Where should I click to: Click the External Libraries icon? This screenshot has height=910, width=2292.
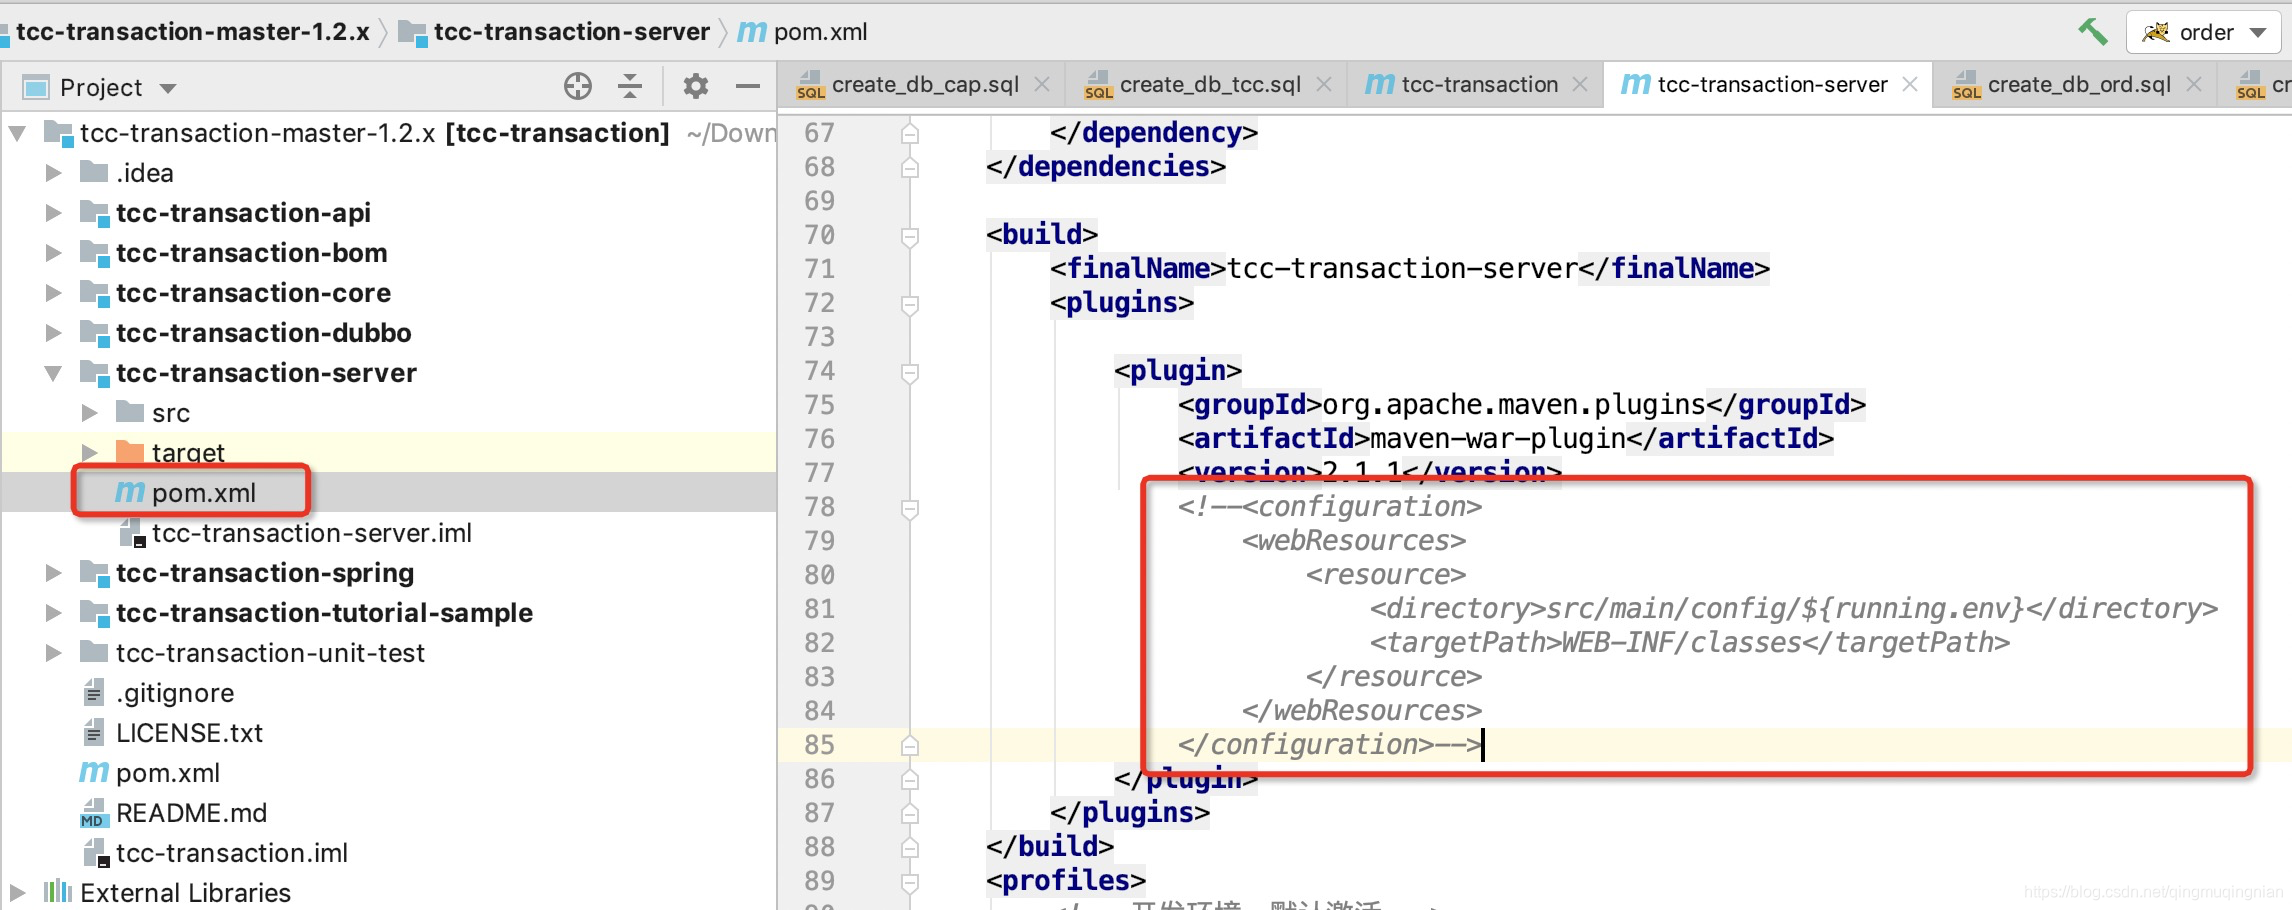[x=58, y=891]
